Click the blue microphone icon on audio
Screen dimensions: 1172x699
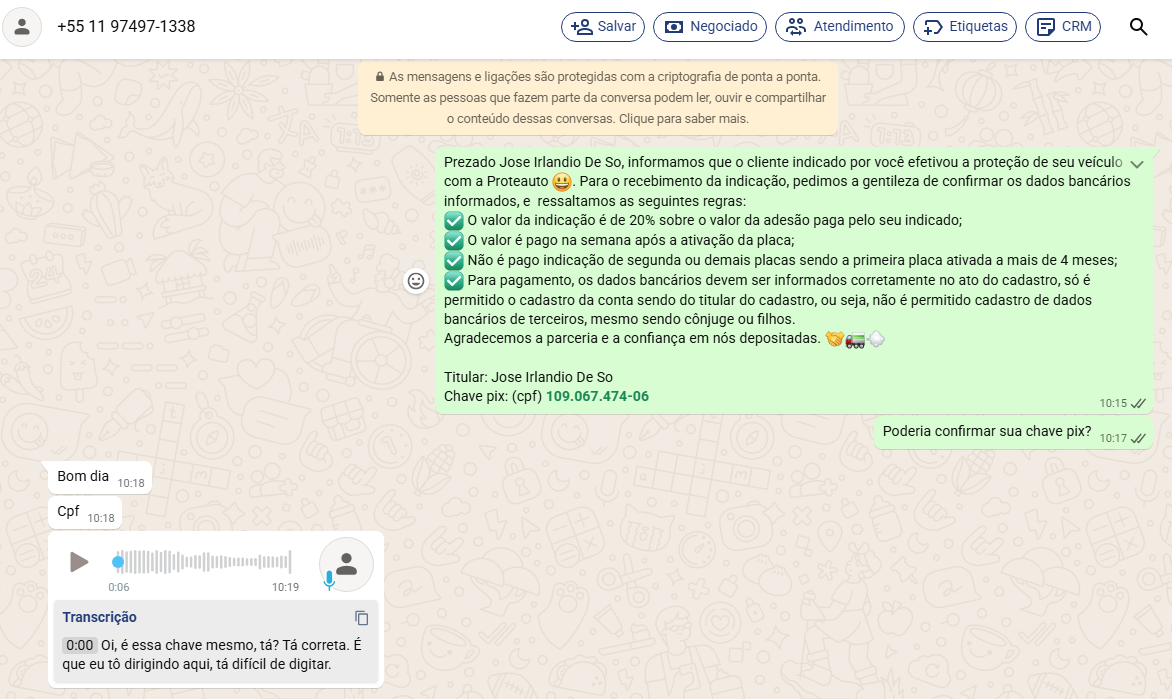[x=328, y=580]
